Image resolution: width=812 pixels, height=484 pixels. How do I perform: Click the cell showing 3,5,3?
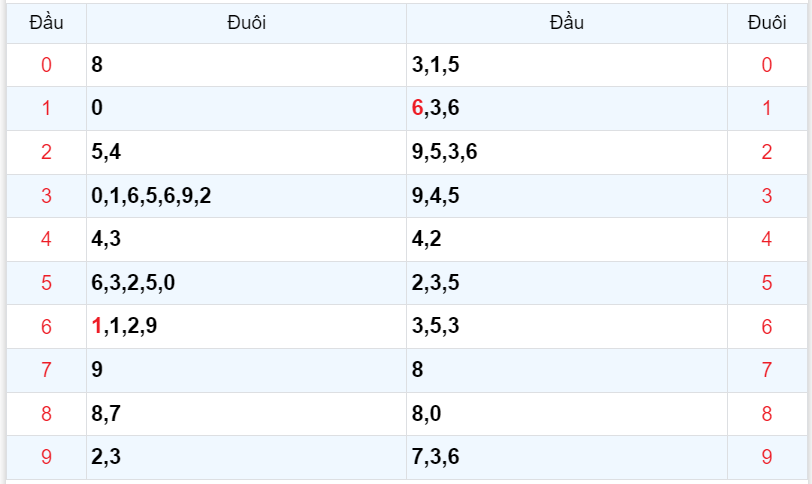pos(435,326)
